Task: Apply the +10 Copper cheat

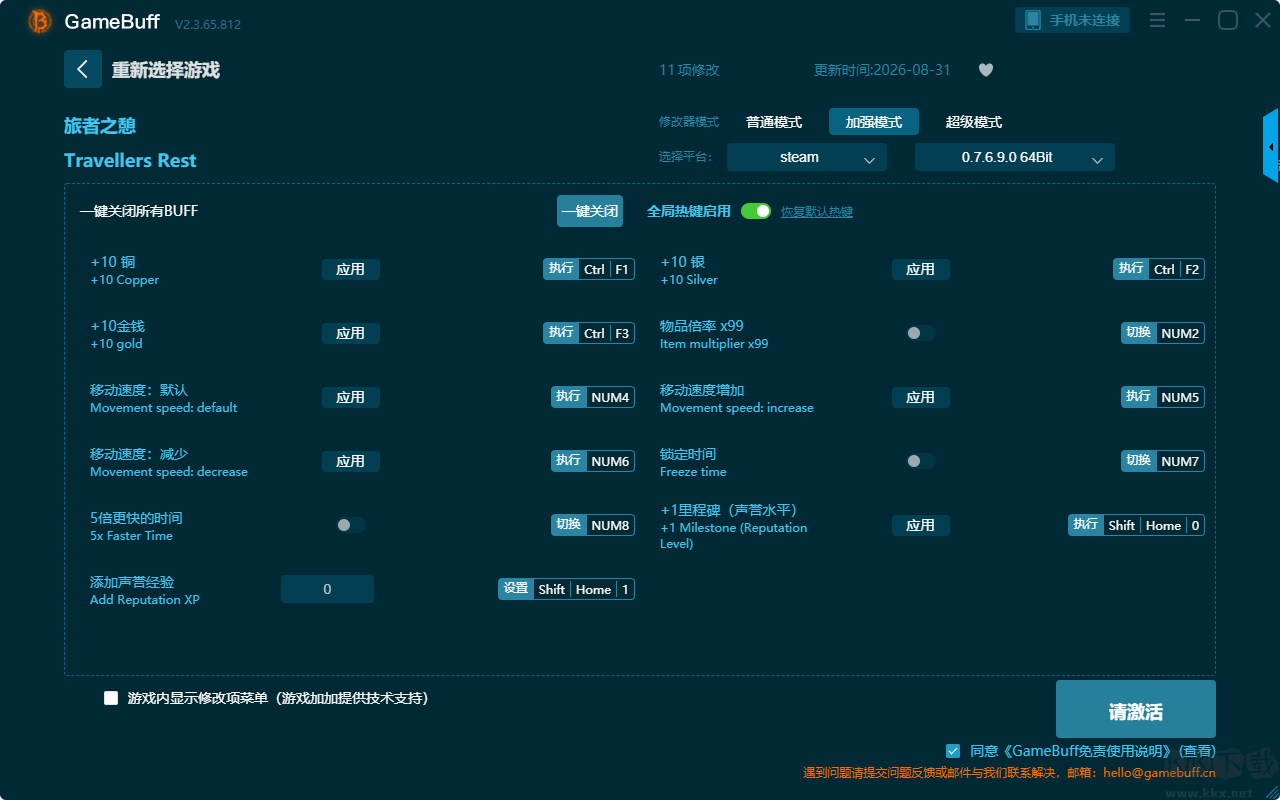Action: tap(351, 269)
